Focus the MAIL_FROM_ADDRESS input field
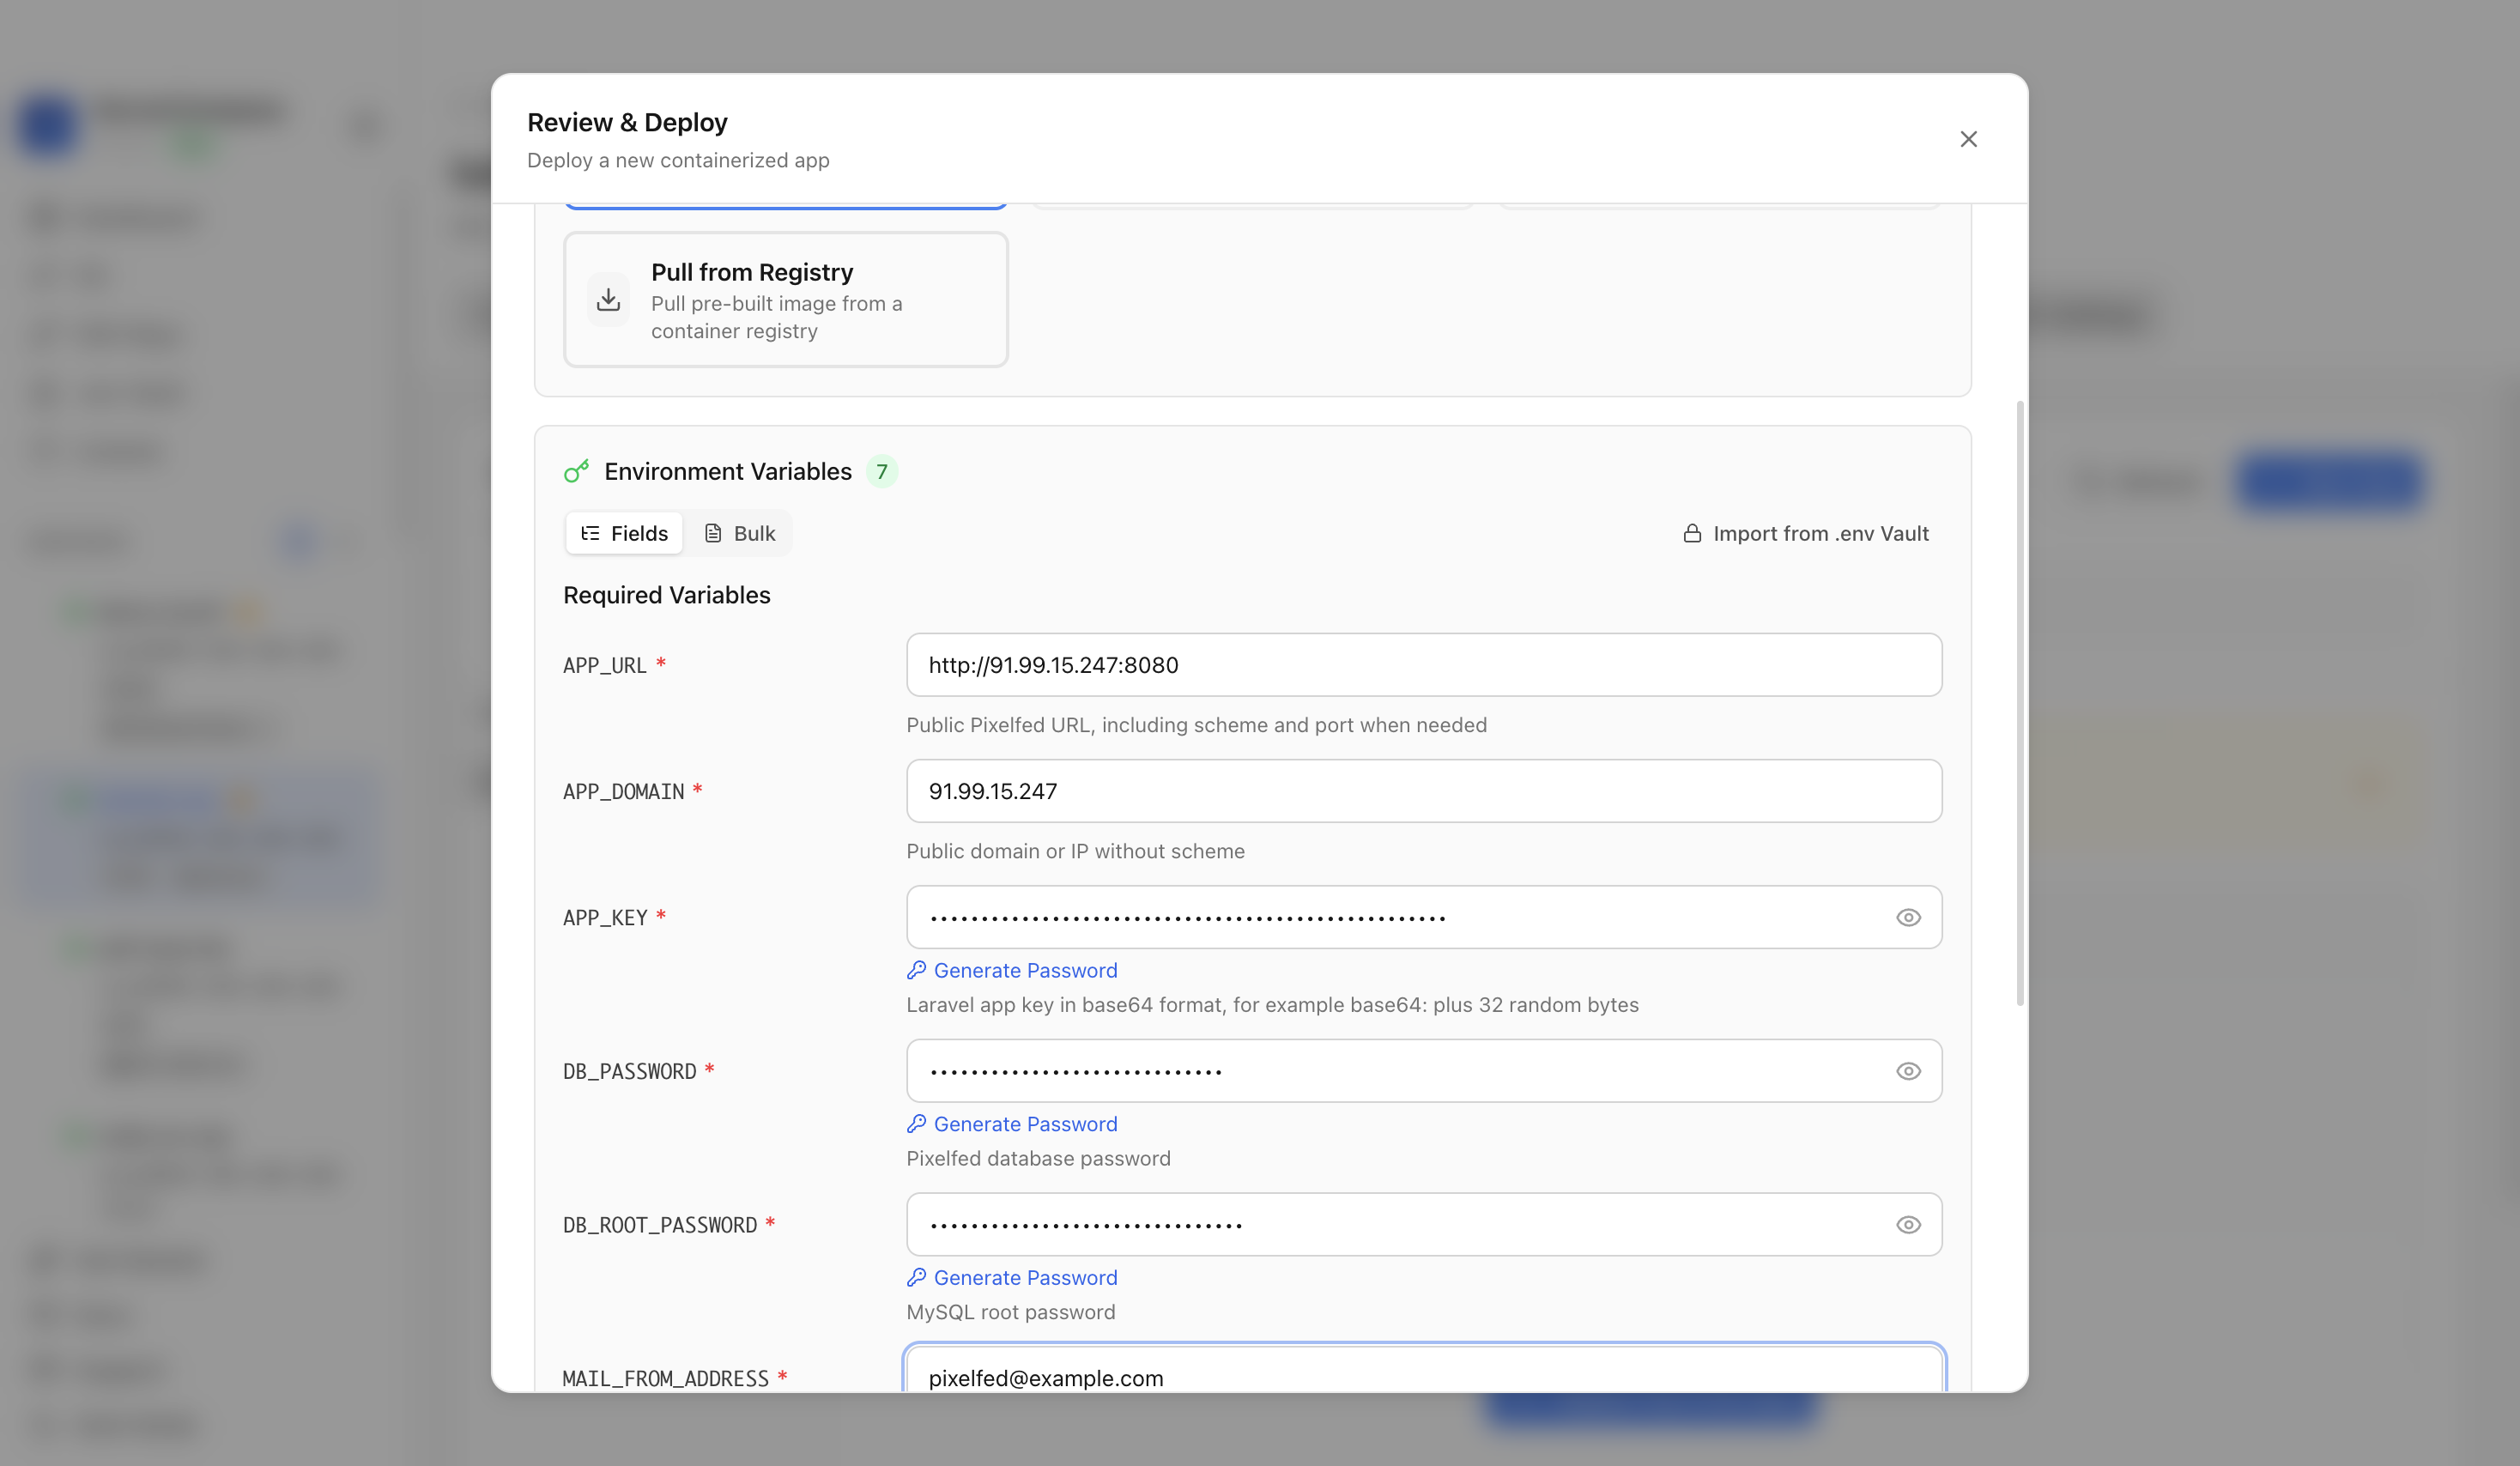2520x1466 pixels. [1424, 1370]
